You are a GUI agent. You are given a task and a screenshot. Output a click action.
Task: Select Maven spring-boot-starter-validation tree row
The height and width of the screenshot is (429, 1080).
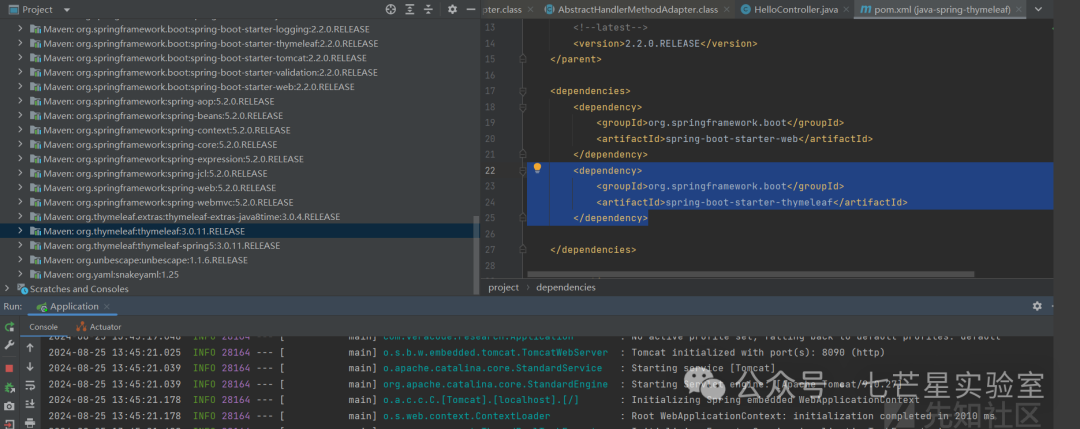coord(238,72)
